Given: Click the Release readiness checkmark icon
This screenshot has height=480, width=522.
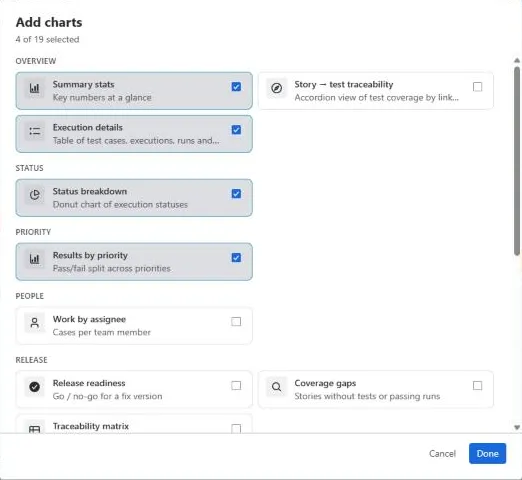Looking at the screenshot, I should click(34, 387).
